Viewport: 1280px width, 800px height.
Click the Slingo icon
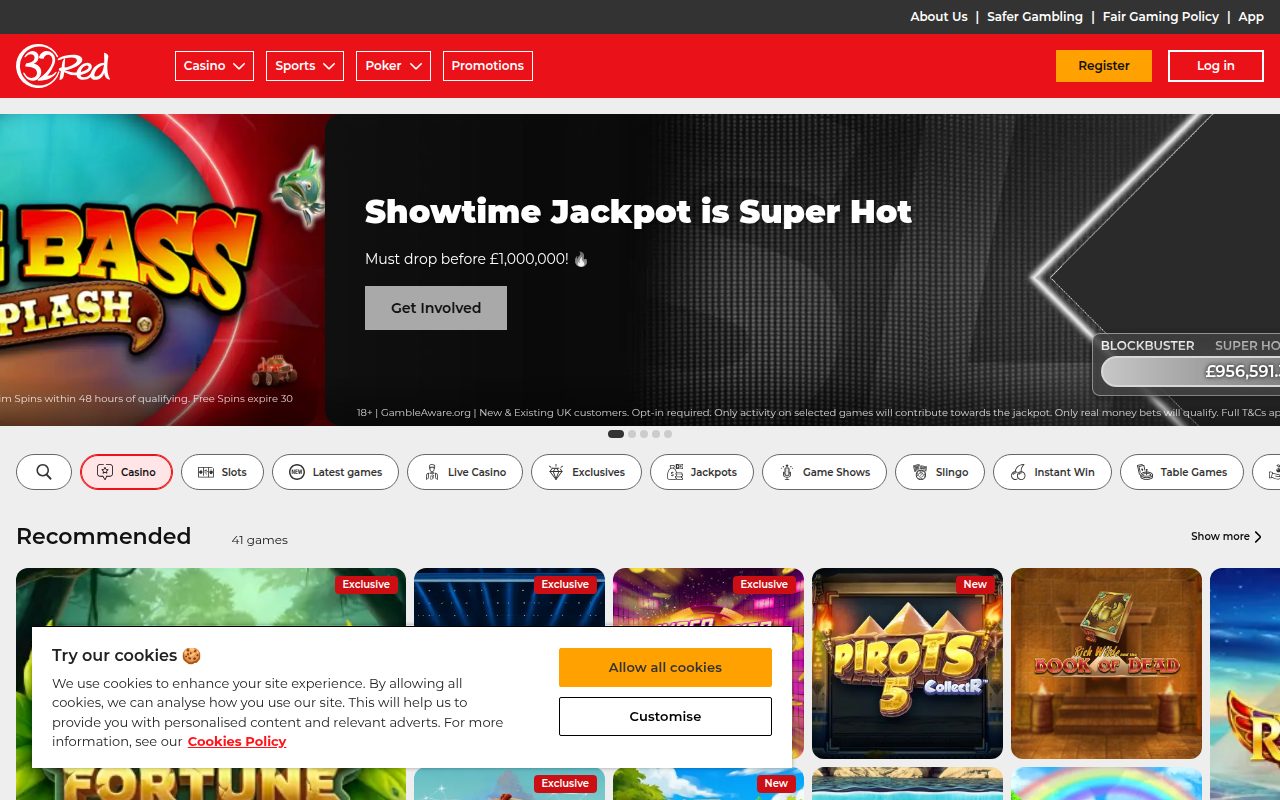coord(920,472)
